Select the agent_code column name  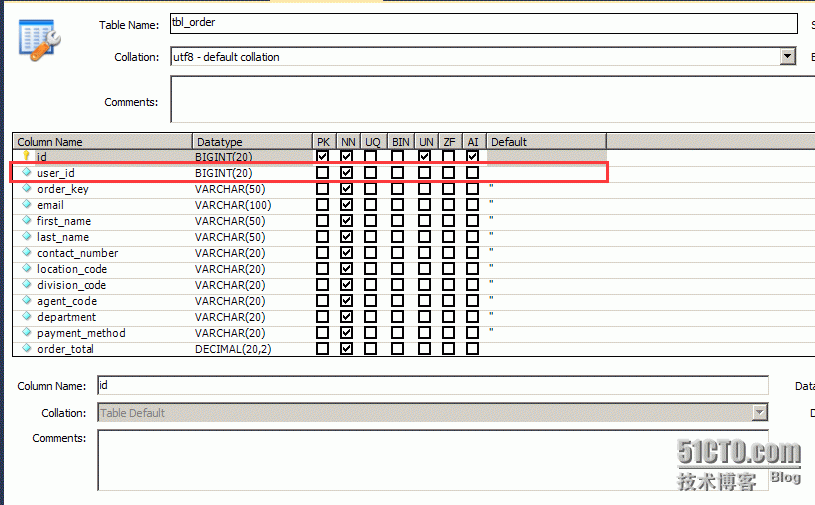[67, 301]
